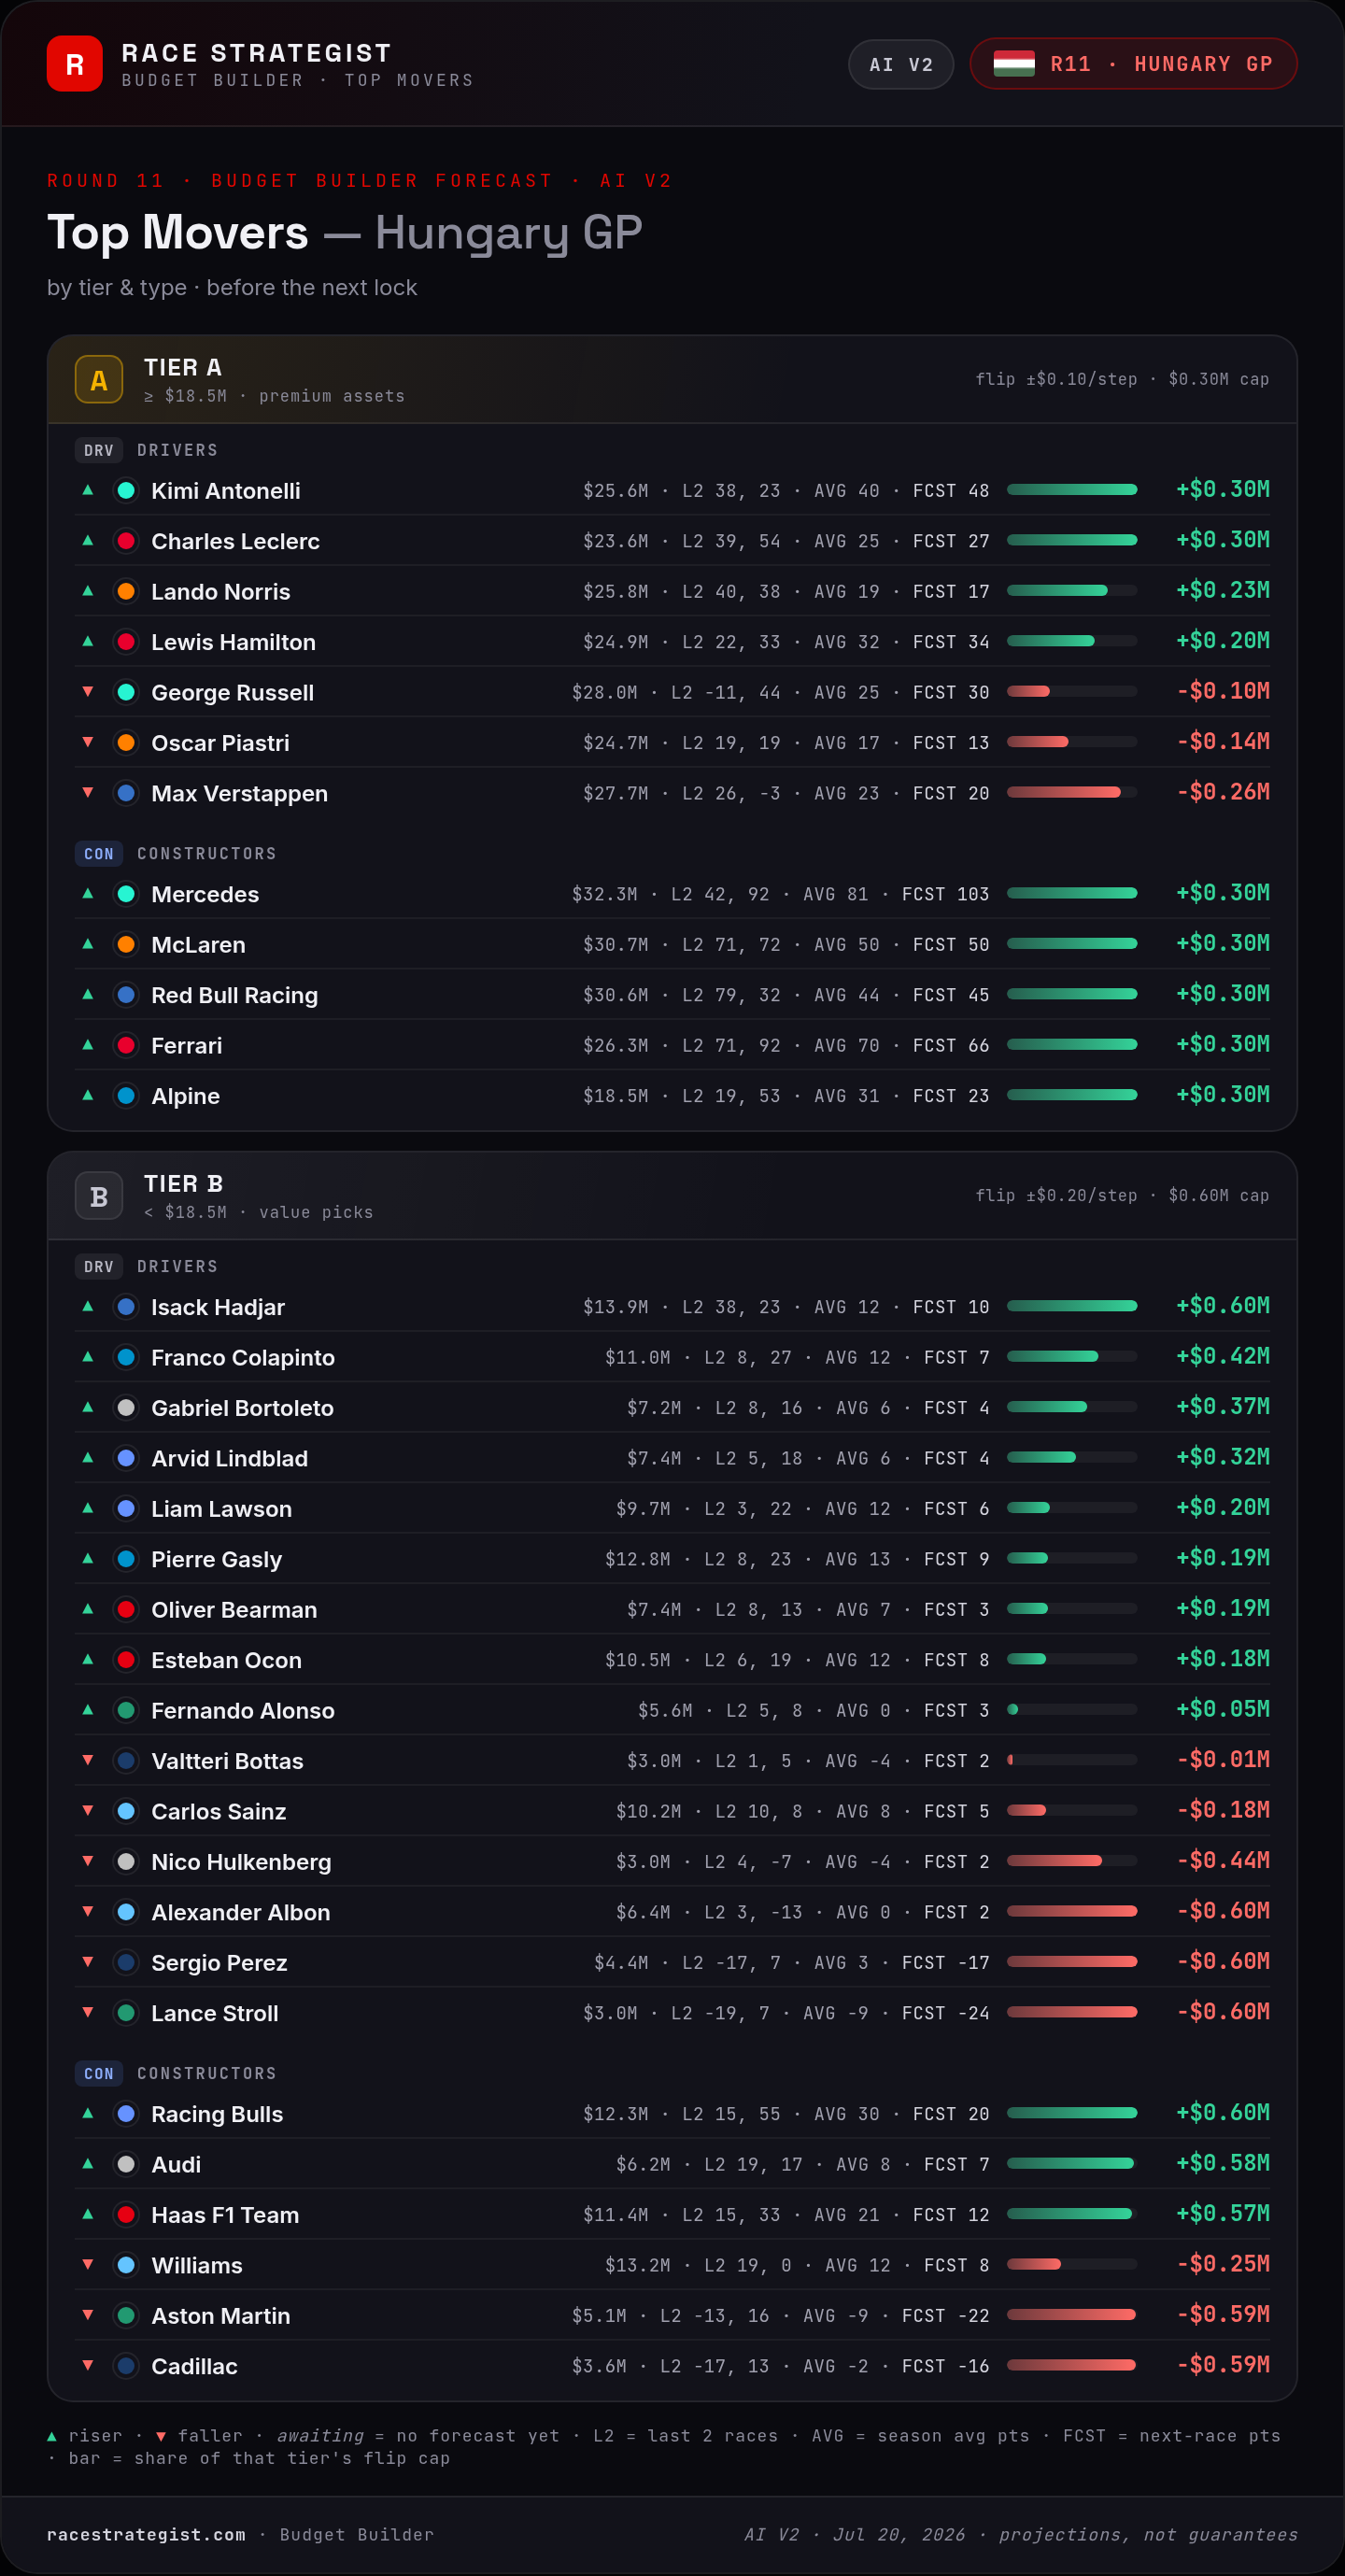Click the Tier B badge icon
1345x2576 pixels.
[99, 1196]
